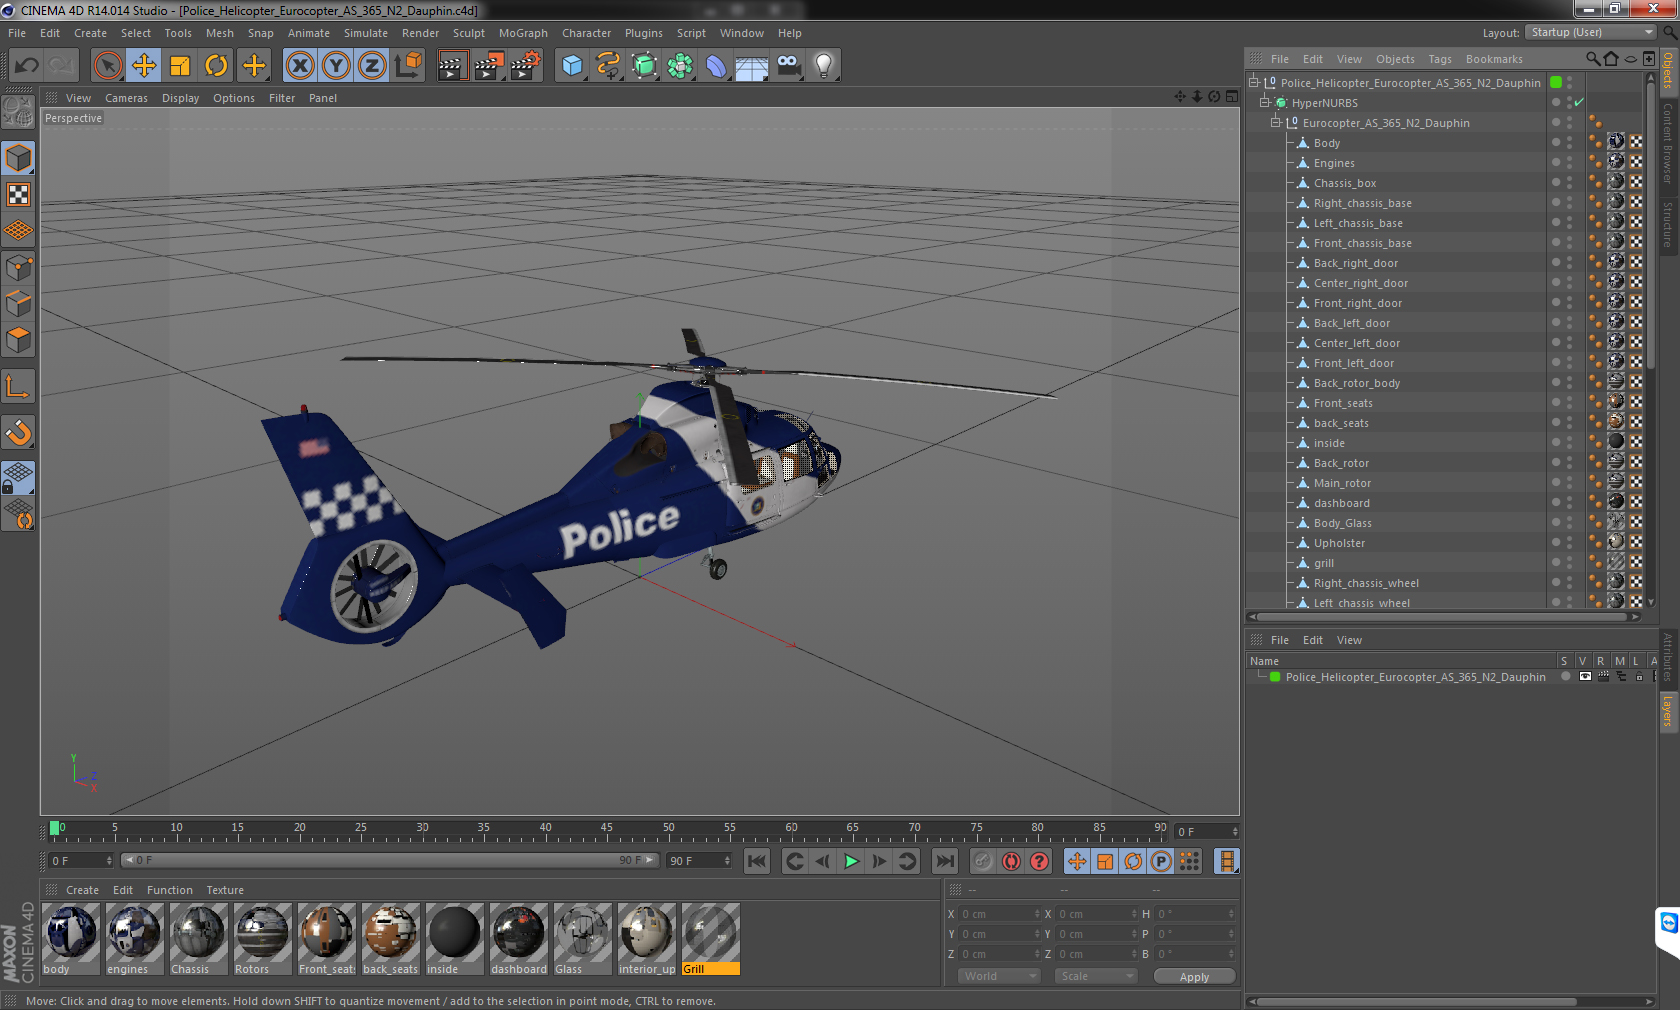Image resolution: width=1680 pixels, height=1010 pixels.
Task: Click the Apply coordinates button
Action: tap(1194, 977)
